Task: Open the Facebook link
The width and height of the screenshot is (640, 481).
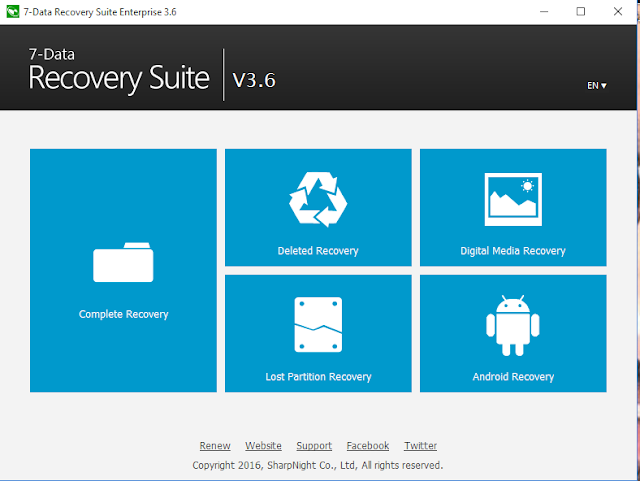Action: (x=368, y=445)
